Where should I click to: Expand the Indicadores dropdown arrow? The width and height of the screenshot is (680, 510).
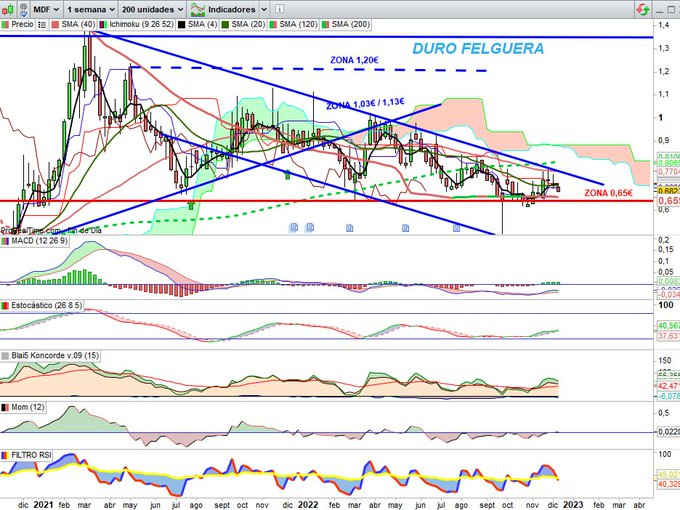pyautogui.click(x=264, y=9)
